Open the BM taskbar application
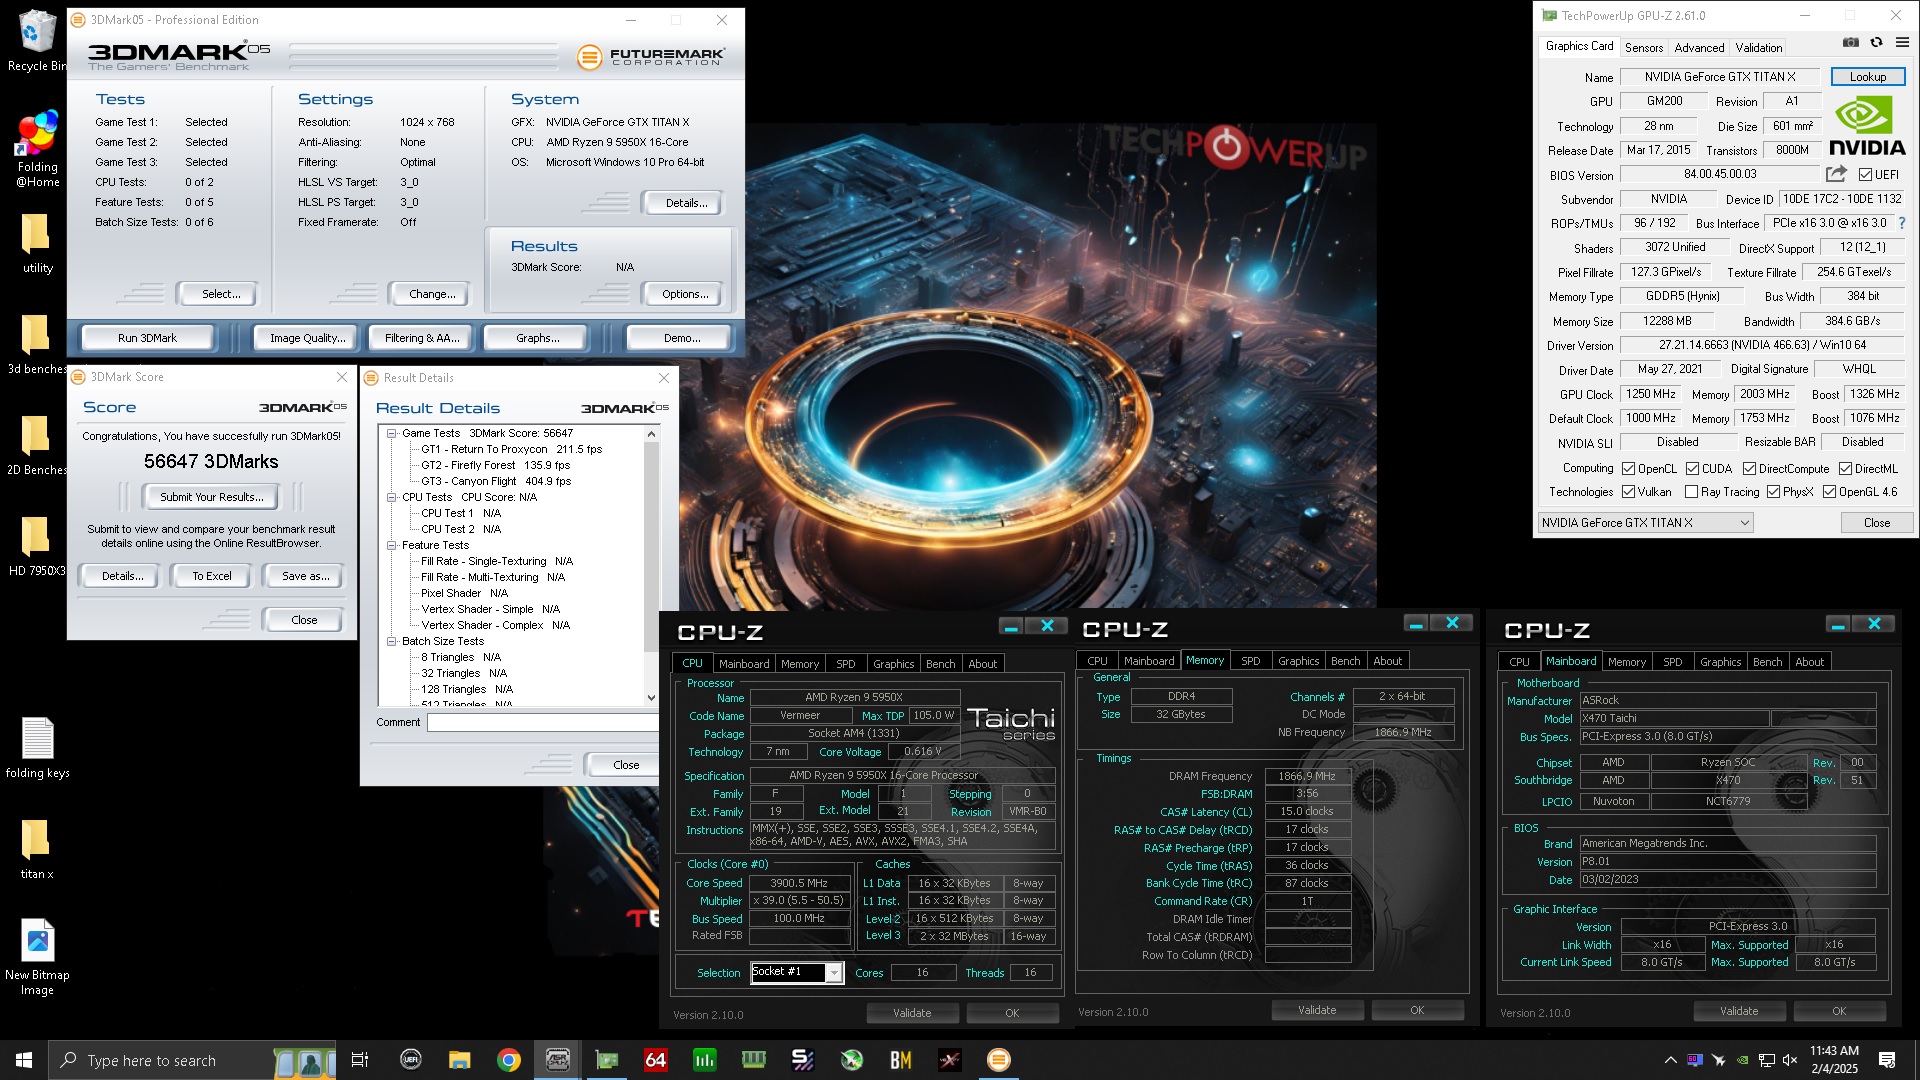Viewport: 1920px width, 1080px height. click(901, 1060)
